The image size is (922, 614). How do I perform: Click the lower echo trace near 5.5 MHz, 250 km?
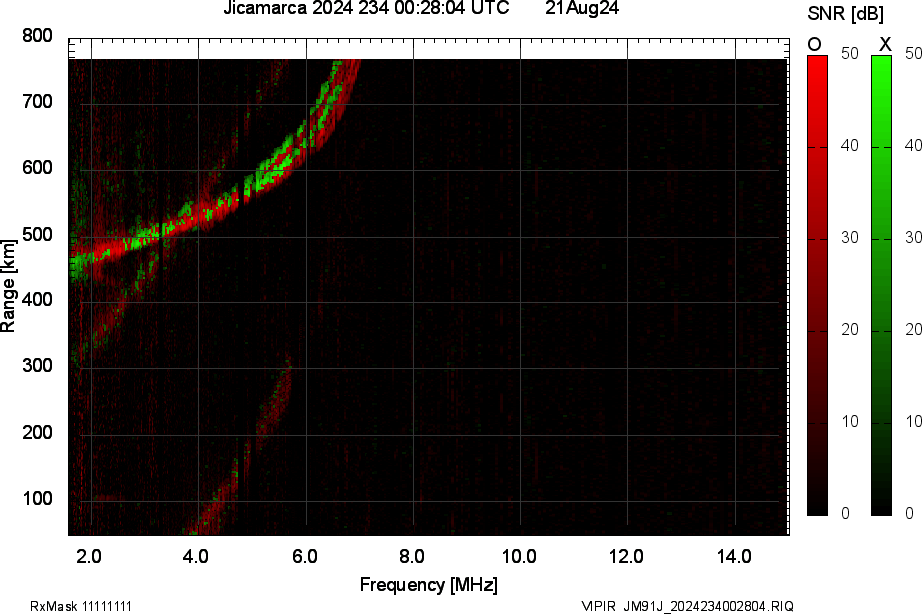click(x=276, y=400)
